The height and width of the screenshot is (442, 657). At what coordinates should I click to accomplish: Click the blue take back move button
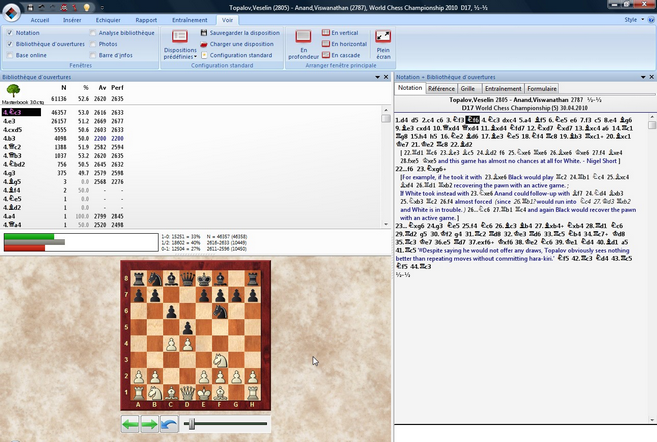click(169, 424)
